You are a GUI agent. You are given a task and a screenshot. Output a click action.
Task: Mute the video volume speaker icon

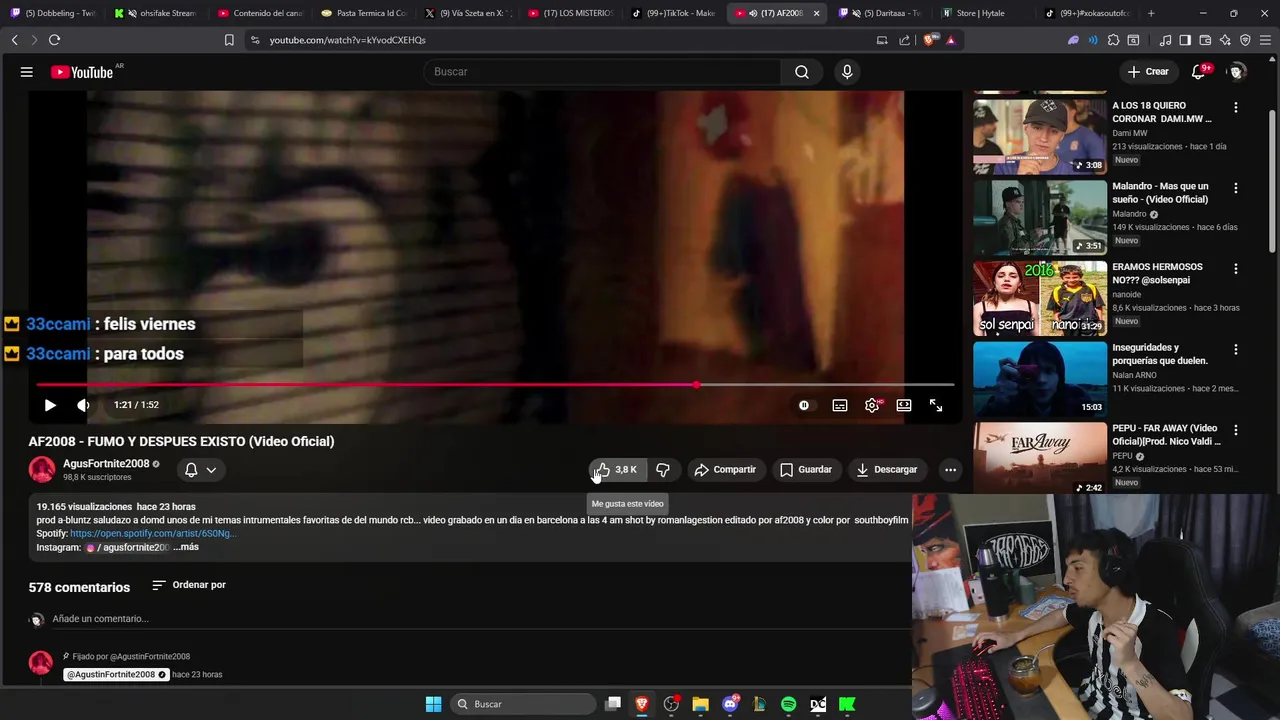pyautogui.click(x=83, y=405)
